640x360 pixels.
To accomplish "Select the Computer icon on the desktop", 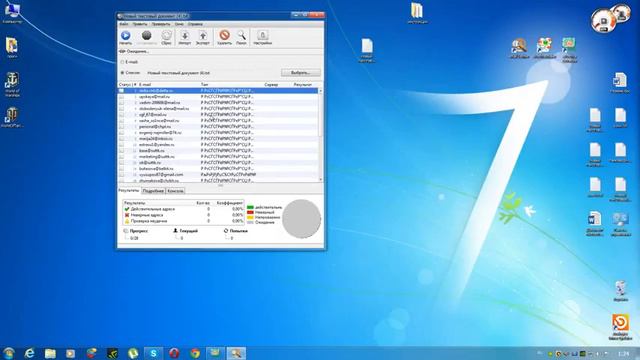I will point(12,12).
